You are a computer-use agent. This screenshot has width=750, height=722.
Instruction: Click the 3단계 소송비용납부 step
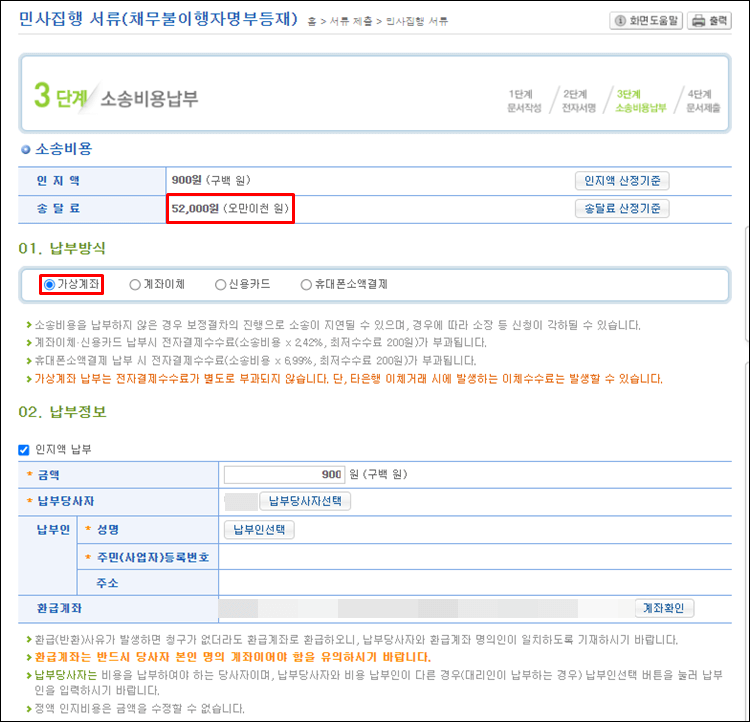[640, 101]
